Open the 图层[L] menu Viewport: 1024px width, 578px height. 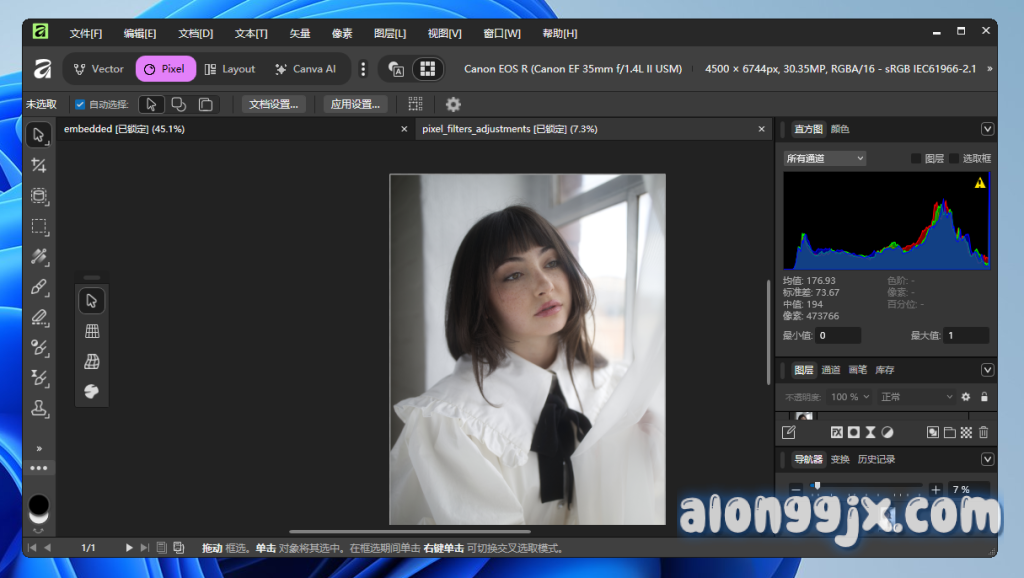click(x=389, y=33)
